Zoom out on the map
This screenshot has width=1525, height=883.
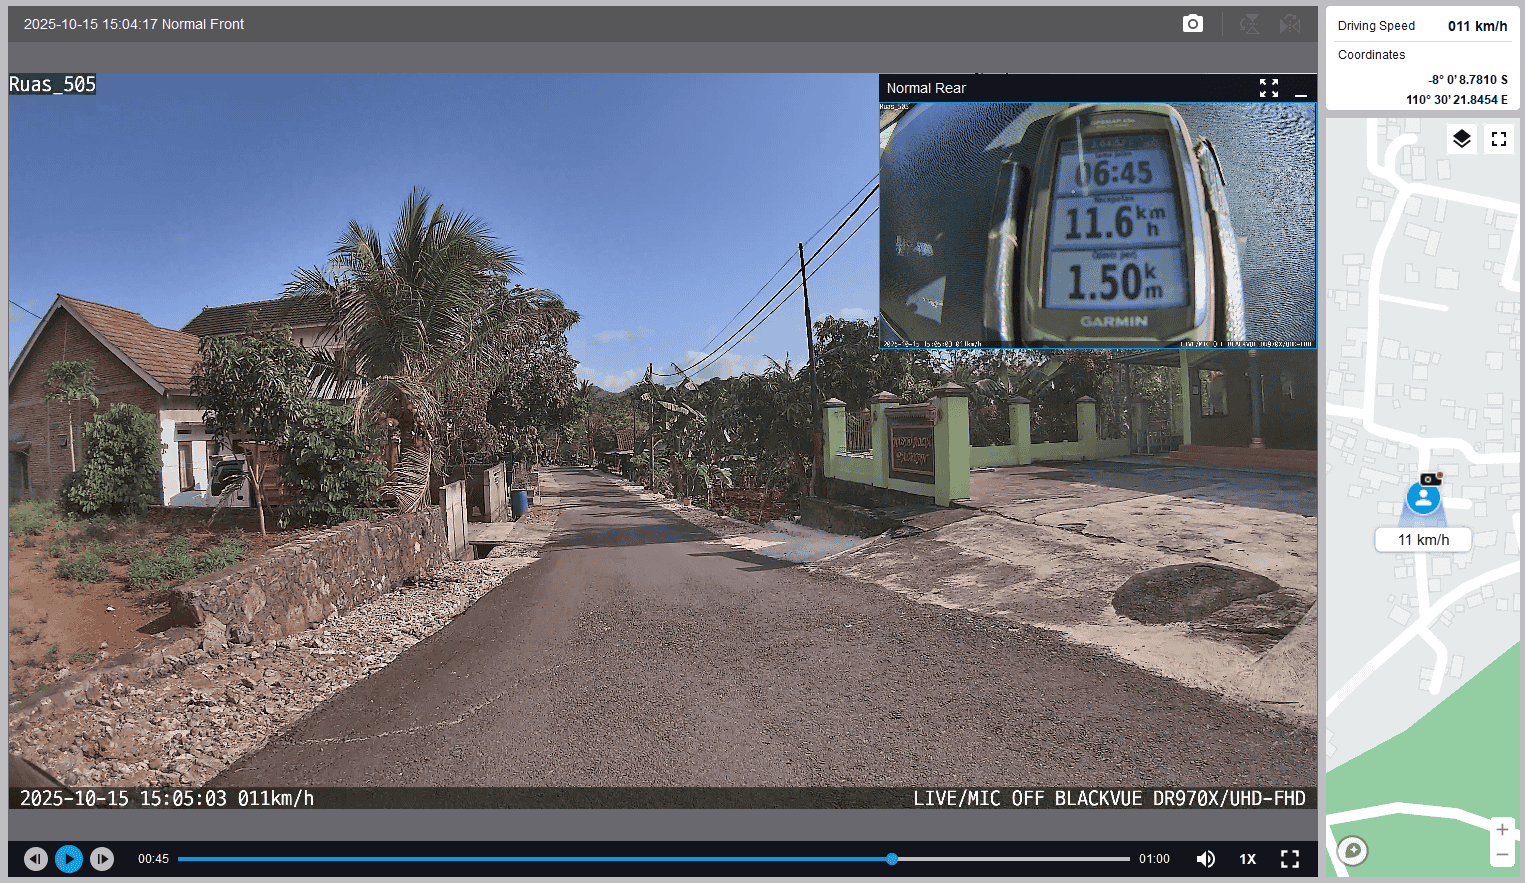point(1501,855)
